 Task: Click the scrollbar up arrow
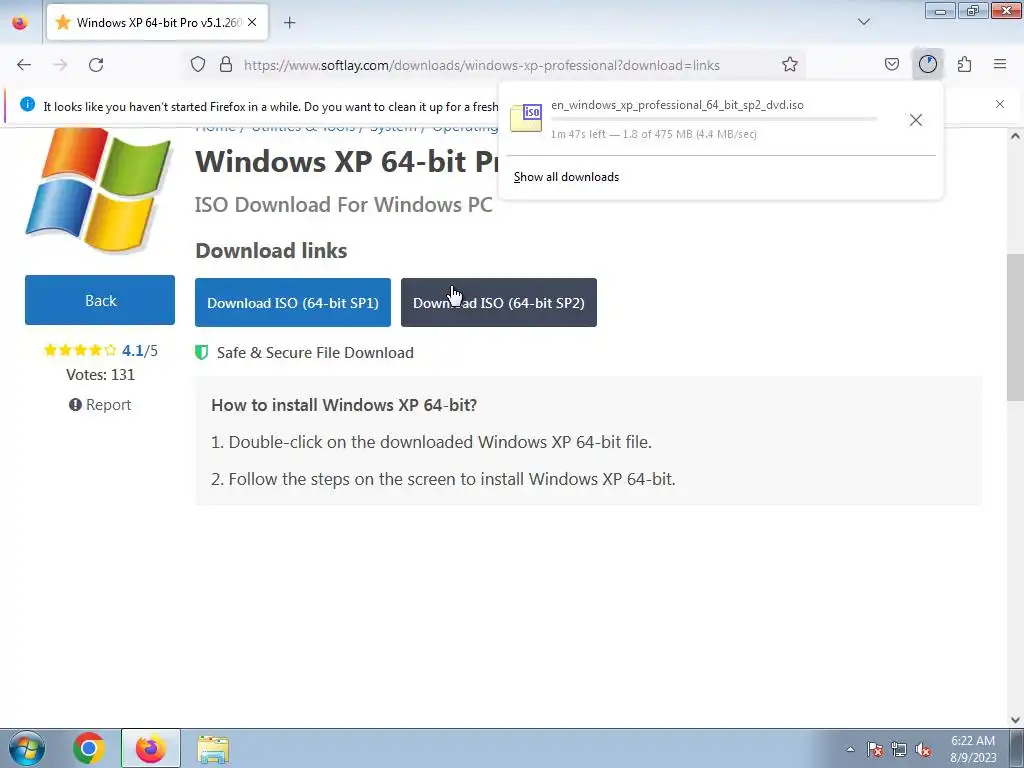(x=1016, y=136)
